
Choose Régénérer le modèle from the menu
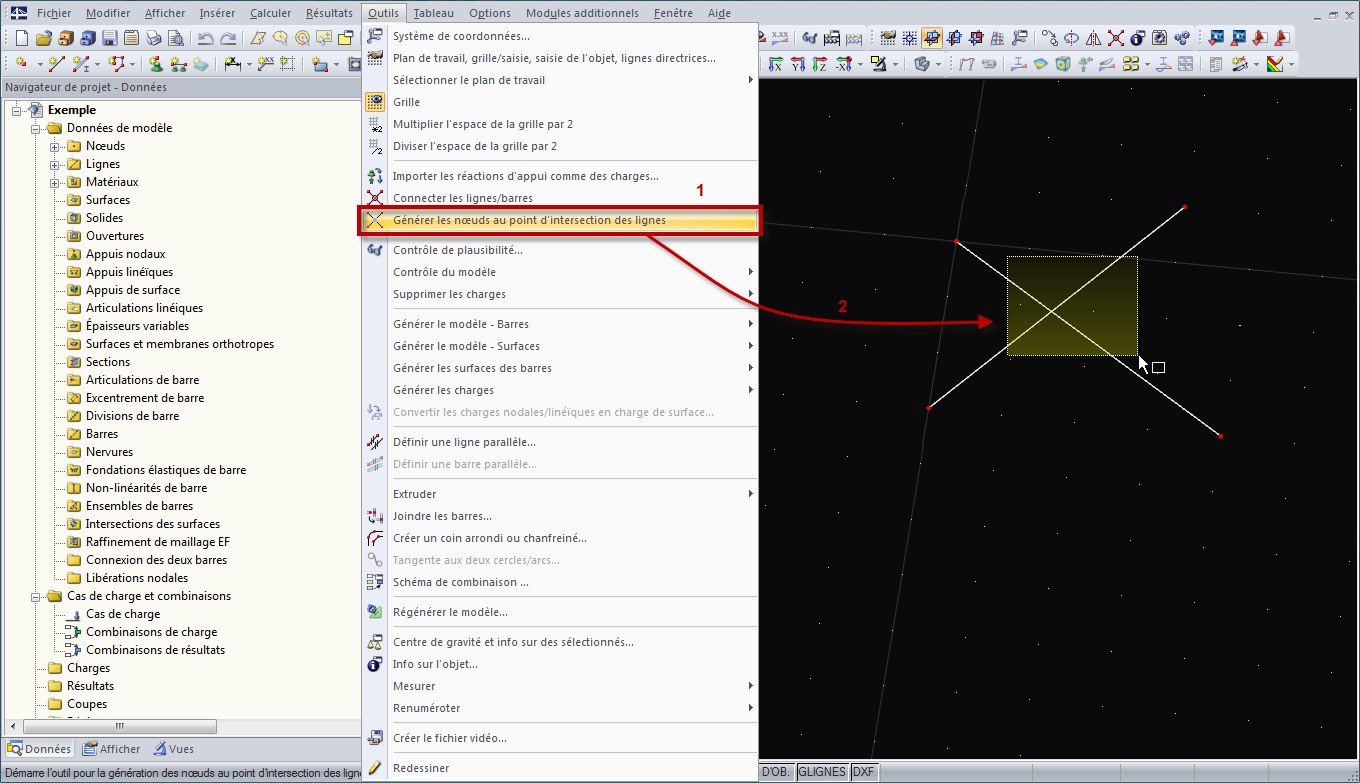click(x=560, y=612)
